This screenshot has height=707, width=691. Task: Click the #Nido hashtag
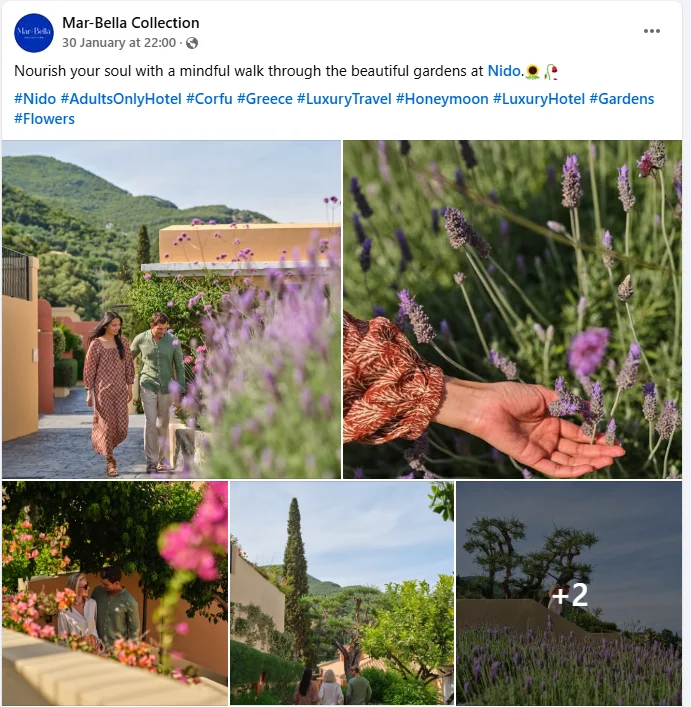tap(35, 99)
